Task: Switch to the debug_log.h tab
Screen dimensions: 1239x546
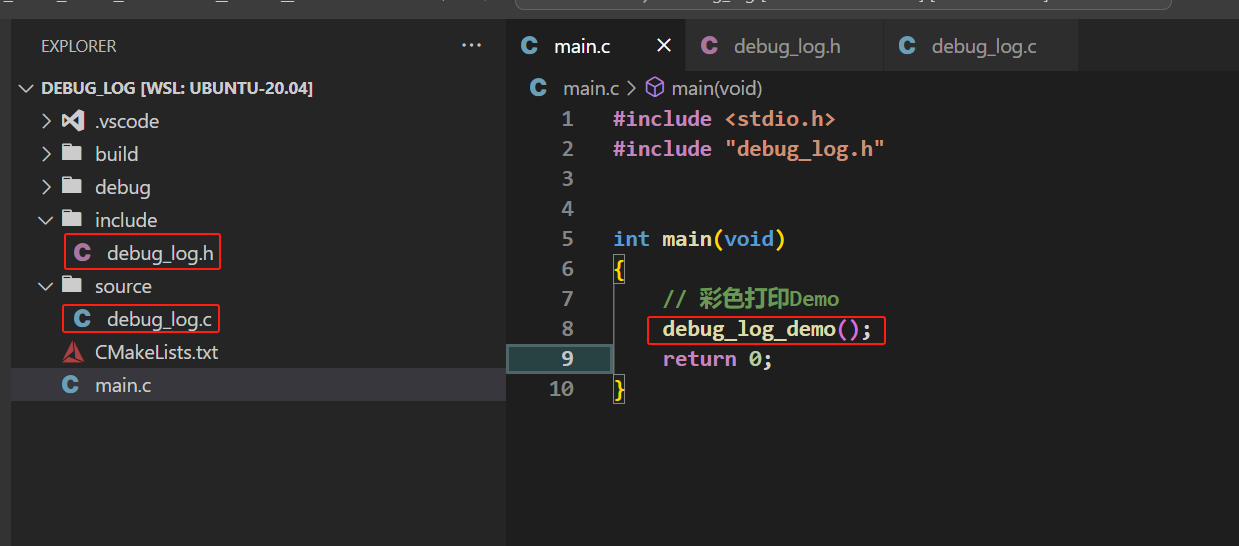Action: 786,46
